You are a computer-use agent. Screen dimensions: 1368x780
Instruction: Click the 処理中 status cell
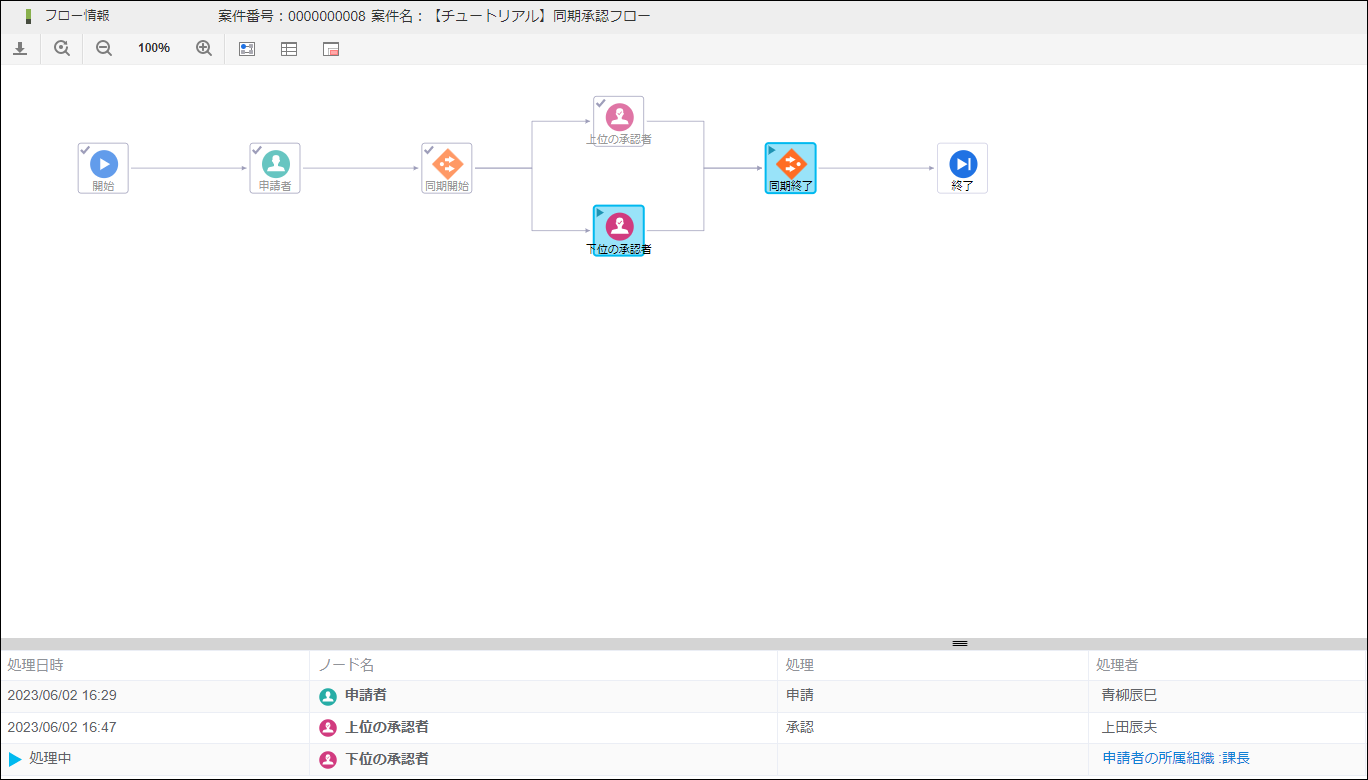155,759
